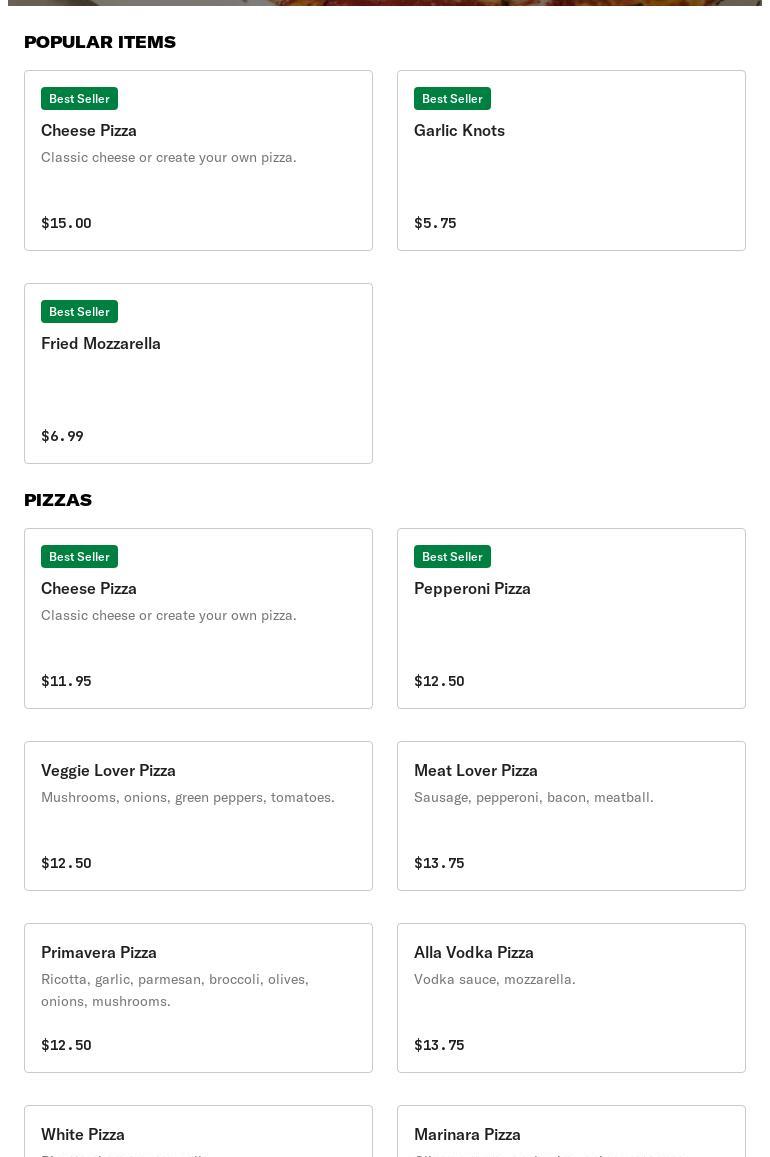Click the food banner image at top

[385, 2]
